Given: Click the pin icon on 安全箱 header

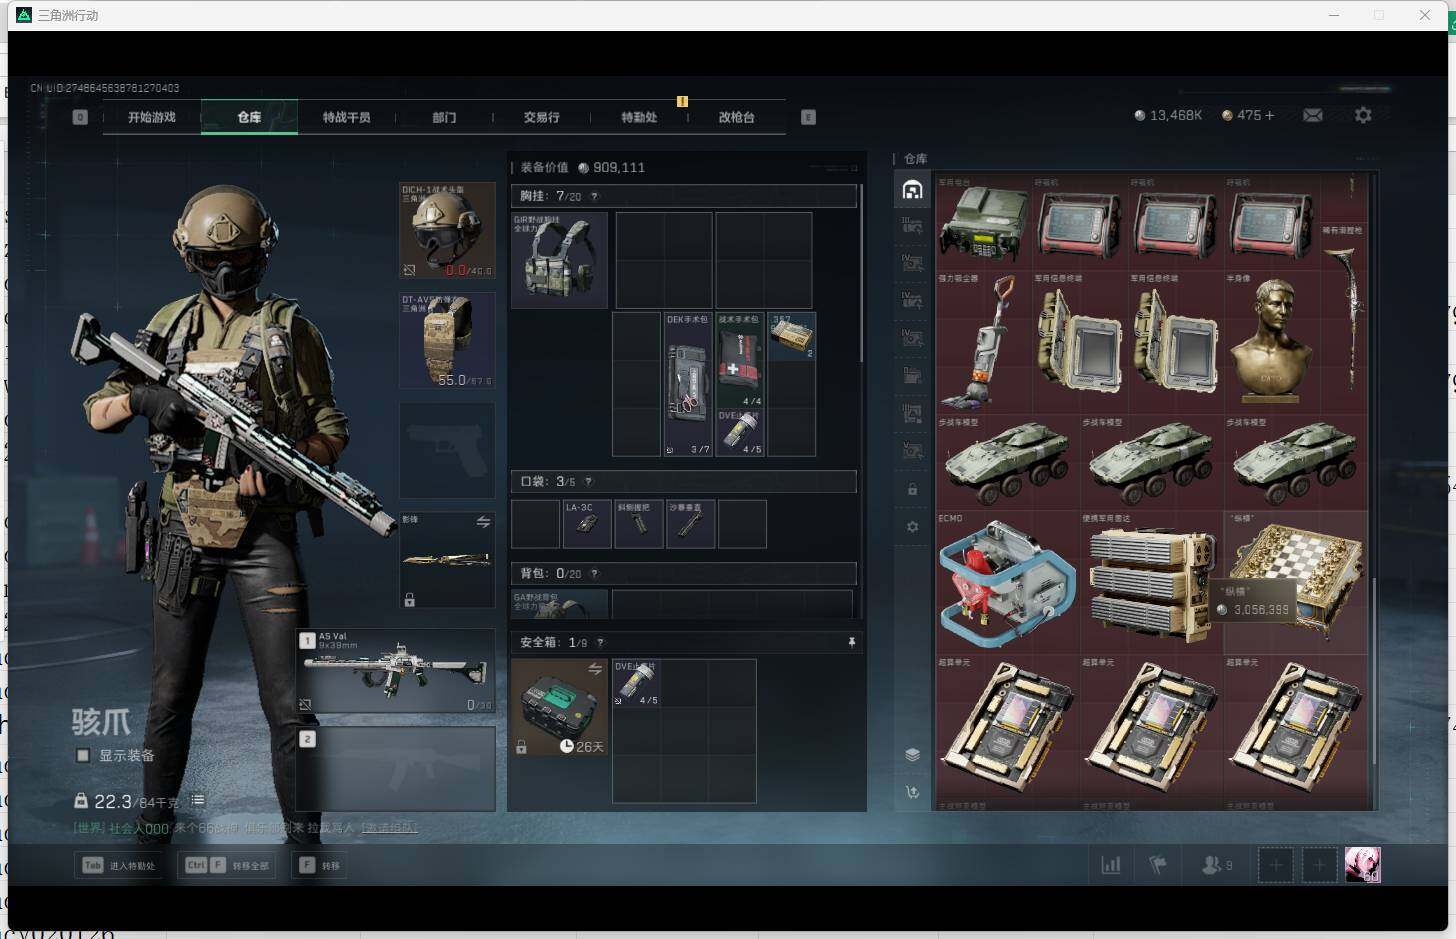Looking at the screenshot, I should 851,642.
